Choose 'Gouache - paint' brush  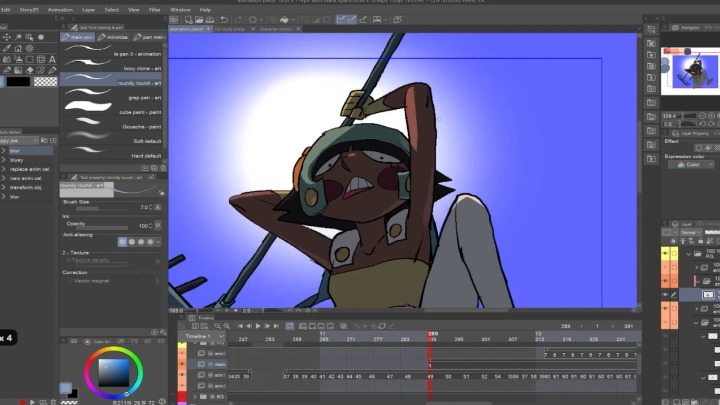tap(112, 124)
